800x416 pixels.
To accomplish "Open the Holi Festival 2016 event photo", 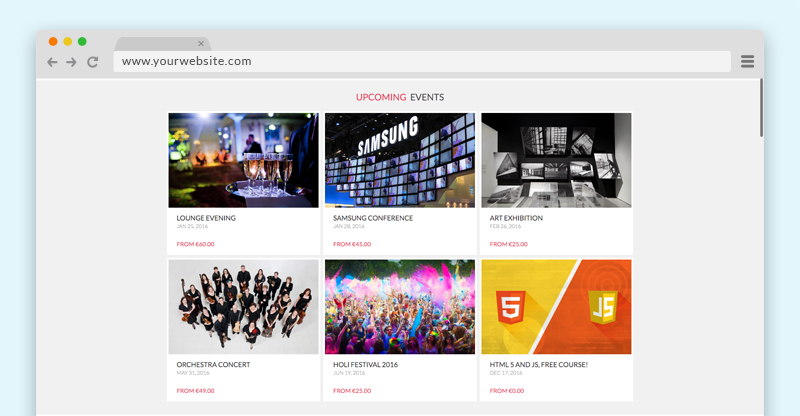I will (400, 307).
